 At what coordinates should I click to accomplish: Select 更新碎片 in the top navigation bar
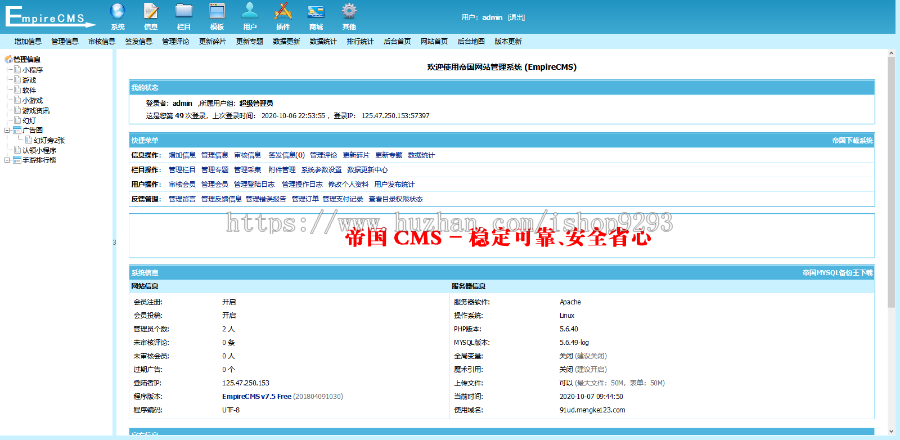tap(212, 41)
